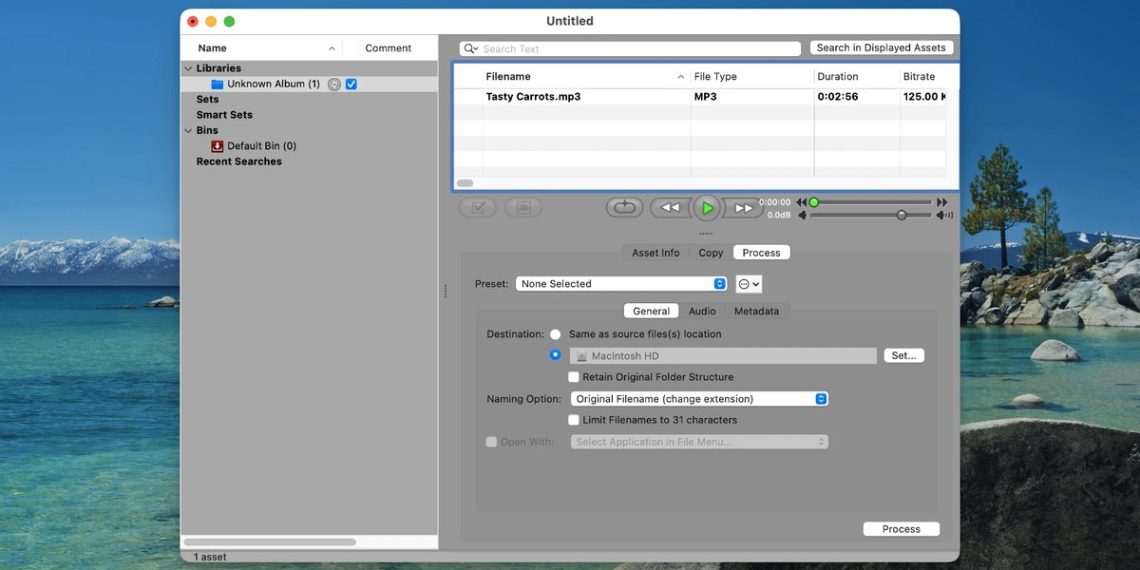
Task: Click the Default Bin red download icon
Action: point(217,146)
